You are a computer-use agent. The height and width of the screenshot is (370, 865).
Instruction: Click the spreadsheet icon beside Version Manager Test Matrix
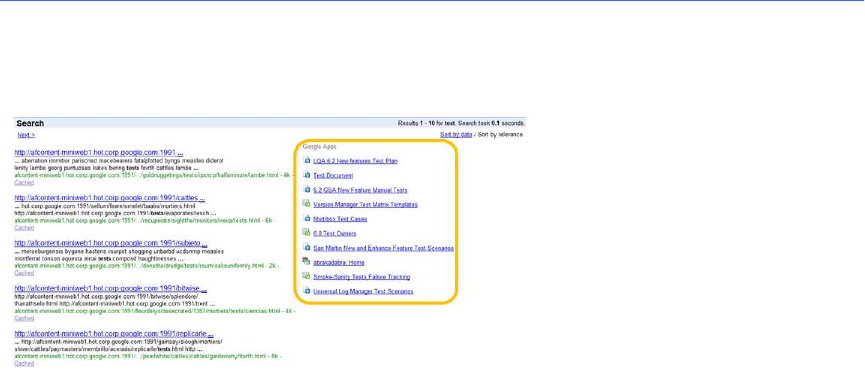[x=306, y=203]
